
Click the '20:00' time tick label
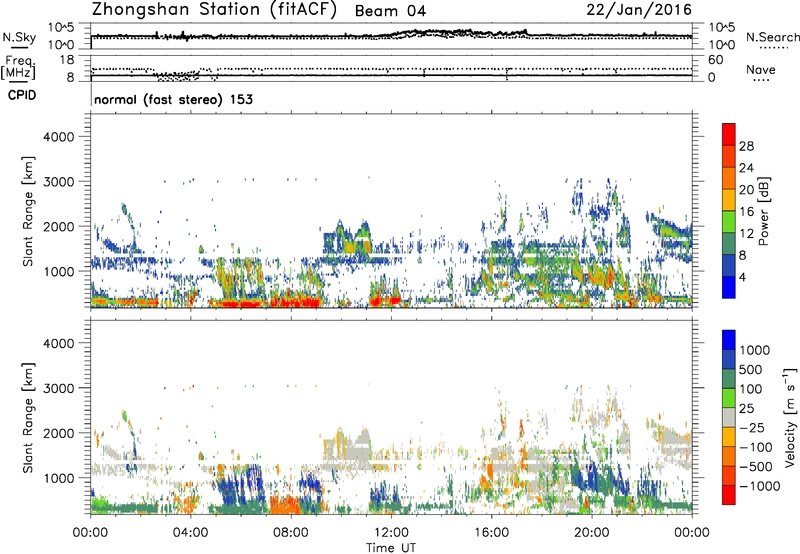pos(591,533)
